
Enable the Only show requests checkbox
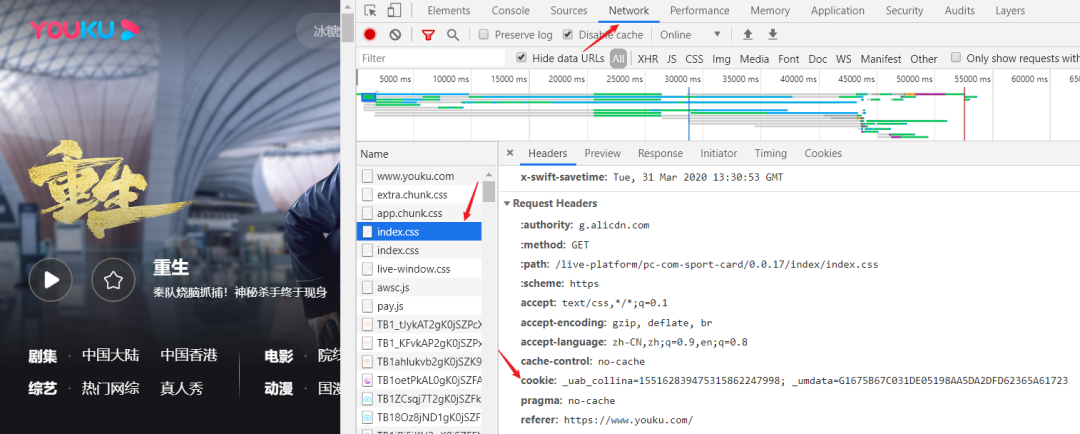pos(955,58)
